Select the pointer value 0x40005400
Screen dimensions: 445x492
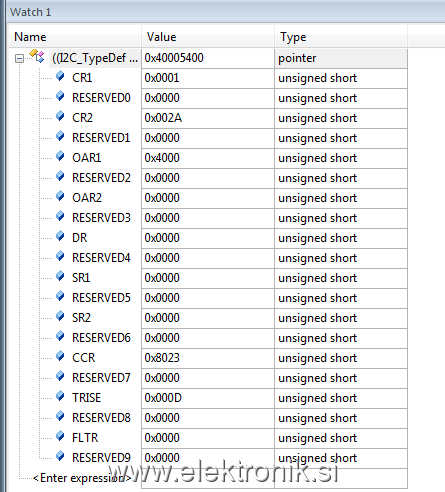pyautogui.click(x=174, y=58)
